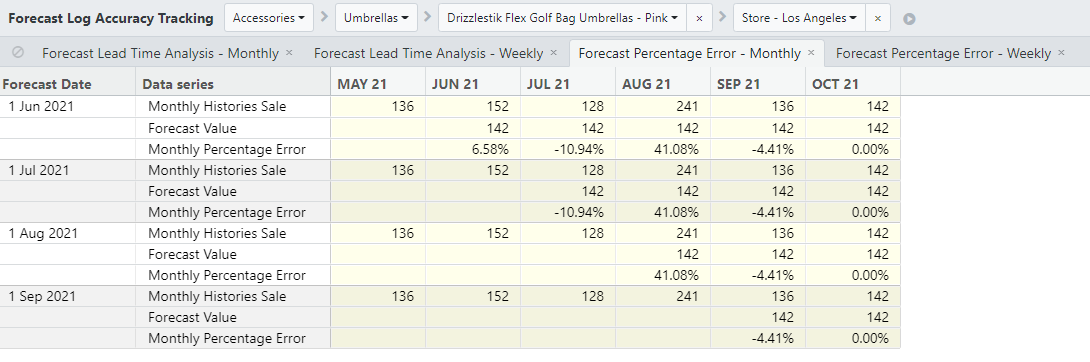1090x362 pixels.
Task: Click the disabled circle-slash icon left of tabs
Action: tap(19, 53)
